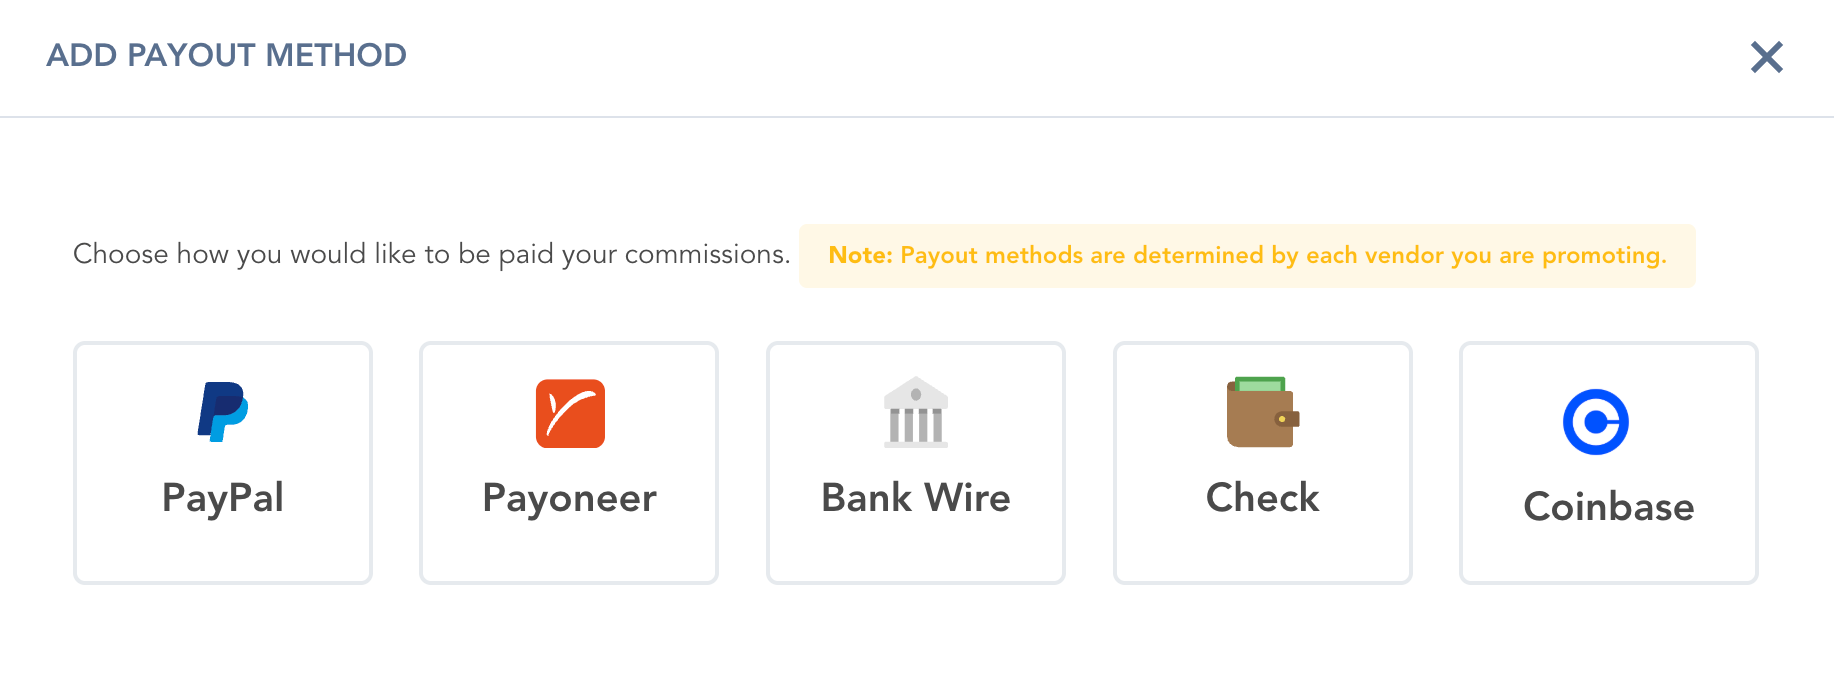Click the bold "Note:" word
The image size is (1834, 700).
point(860,256)
